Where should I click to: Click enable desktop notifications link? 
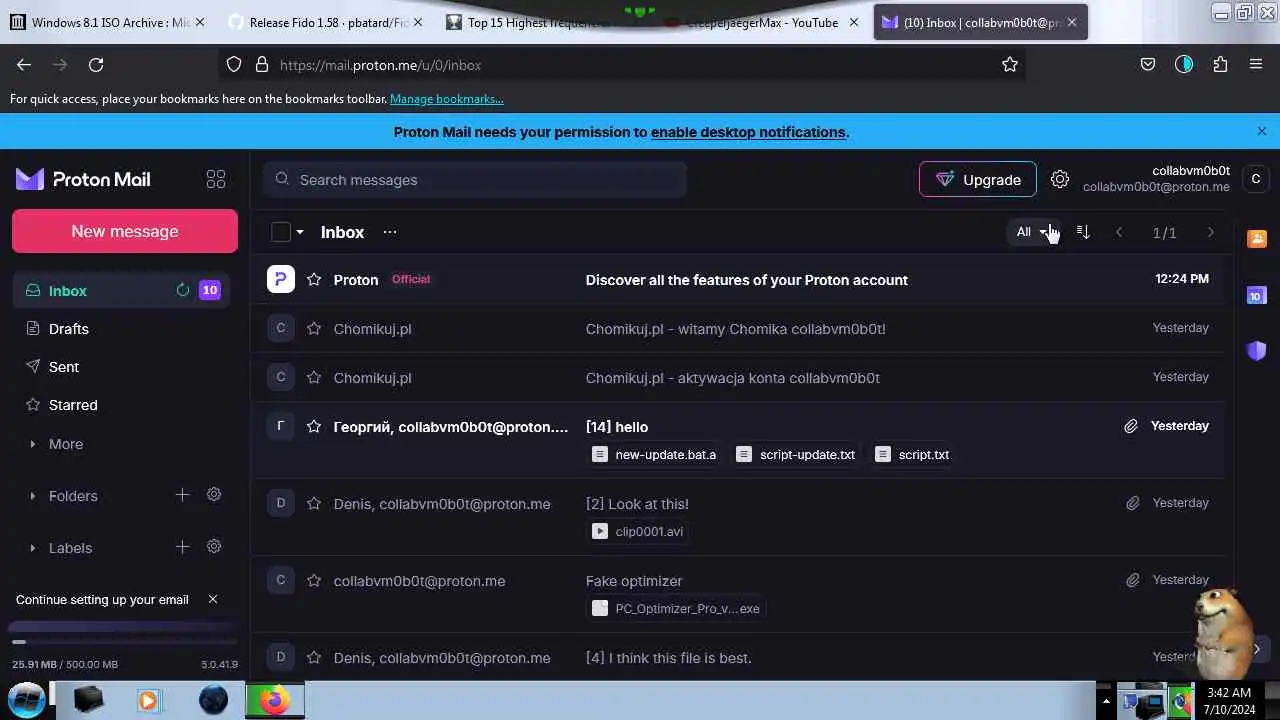tap(748, 132)
